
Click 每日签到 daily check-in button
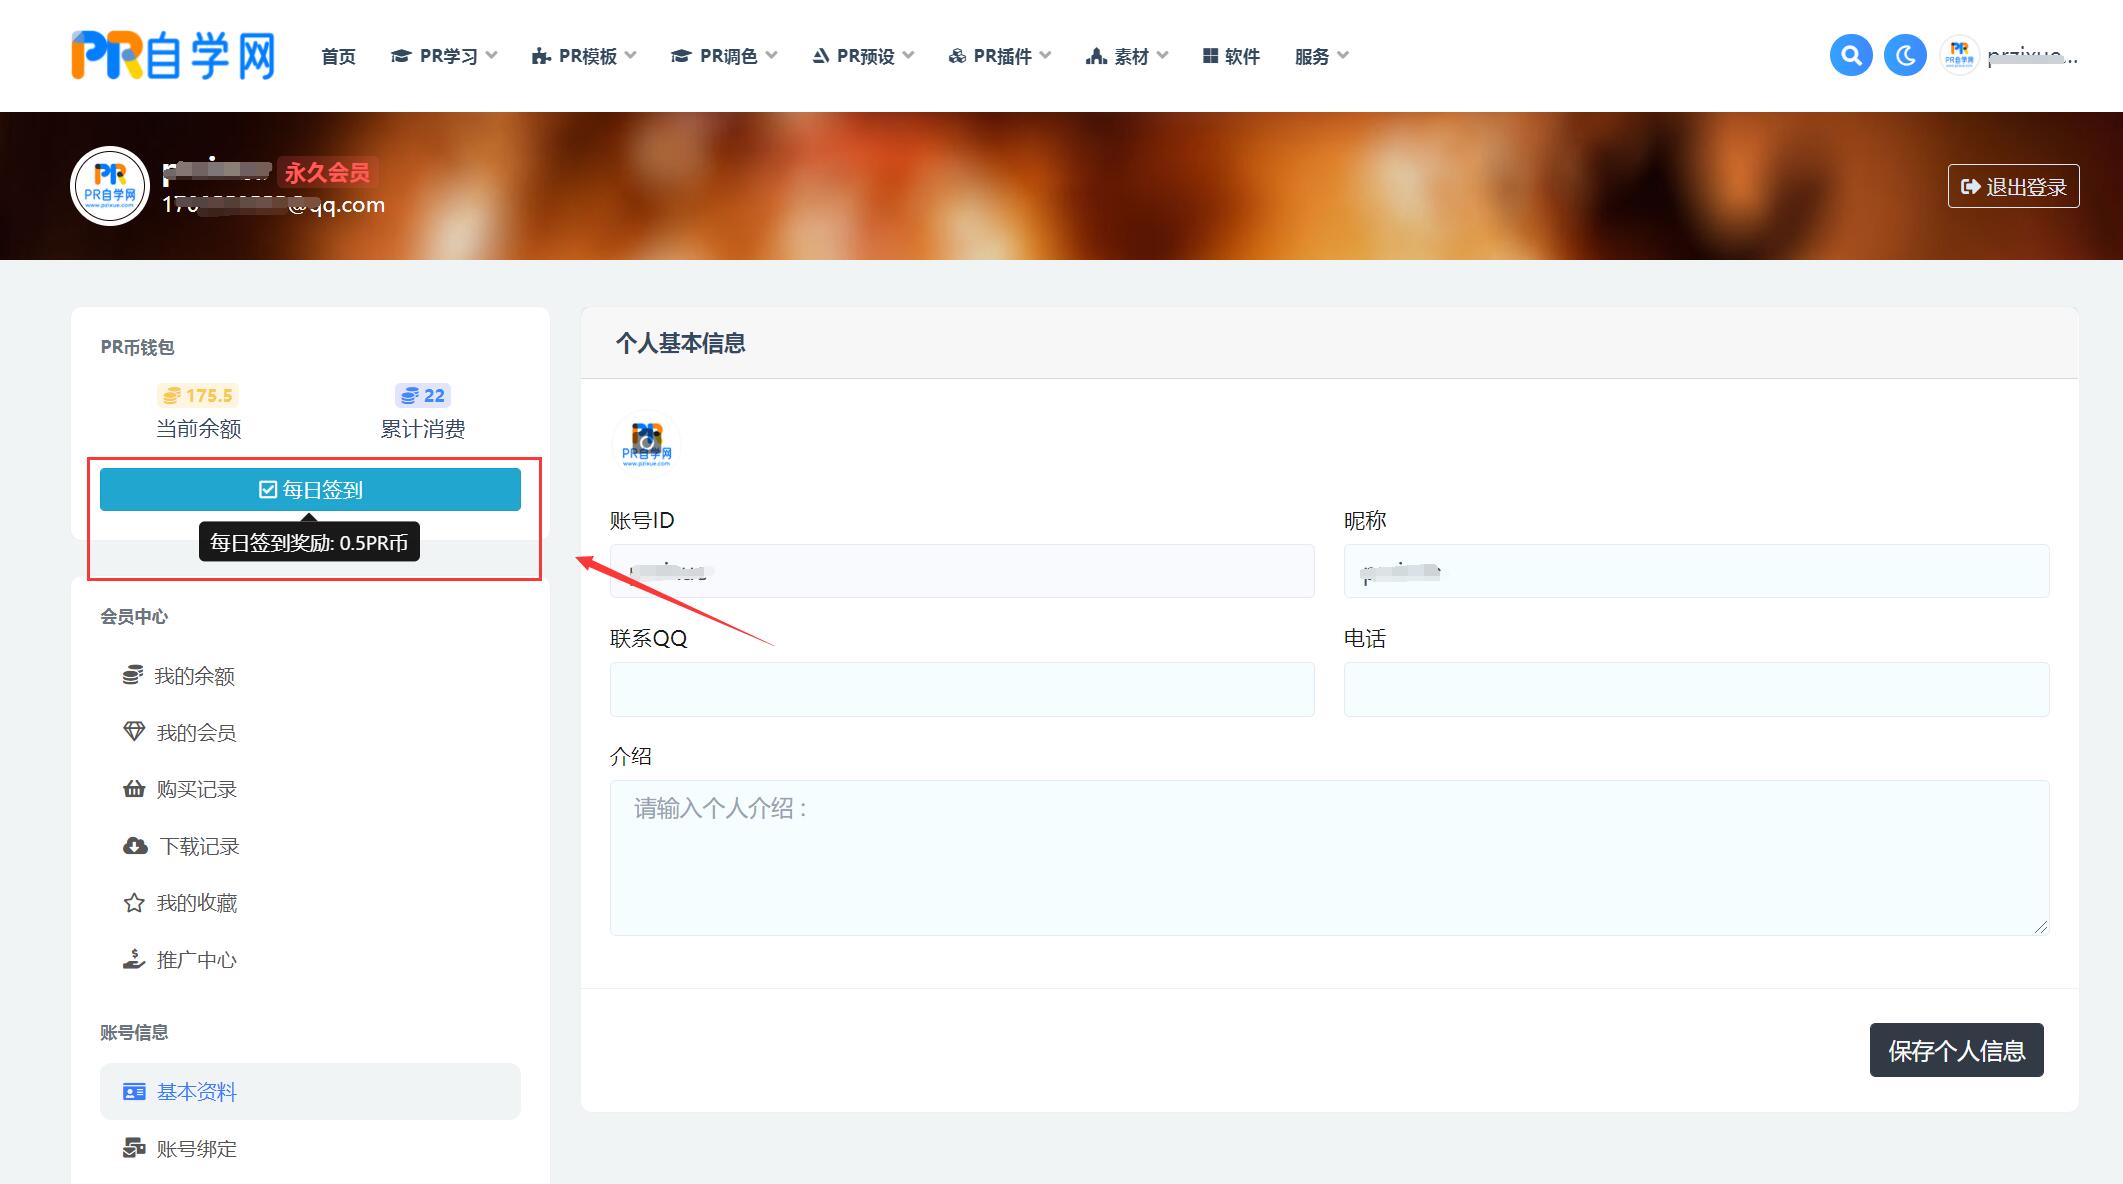pos(310,489)
